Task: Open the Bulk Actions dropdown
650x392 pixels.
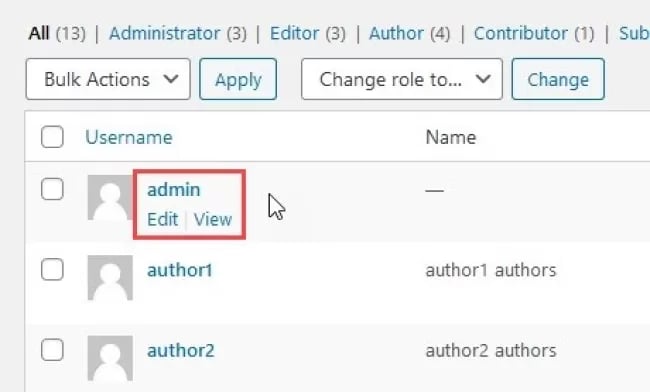Action: coord(108,79)
